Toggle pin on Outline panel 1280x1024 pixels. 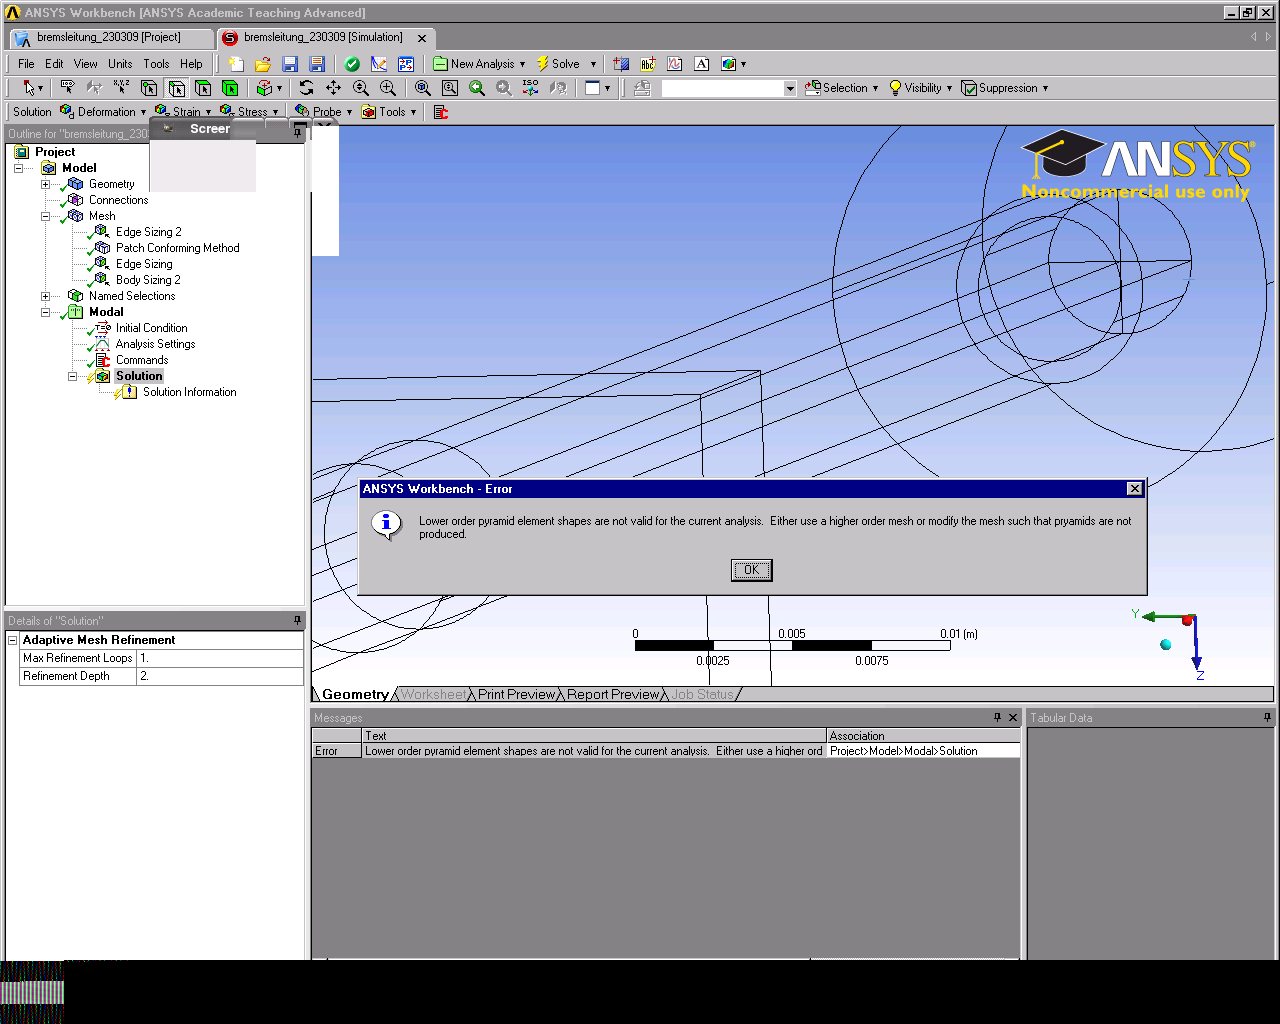pos(298,133)
